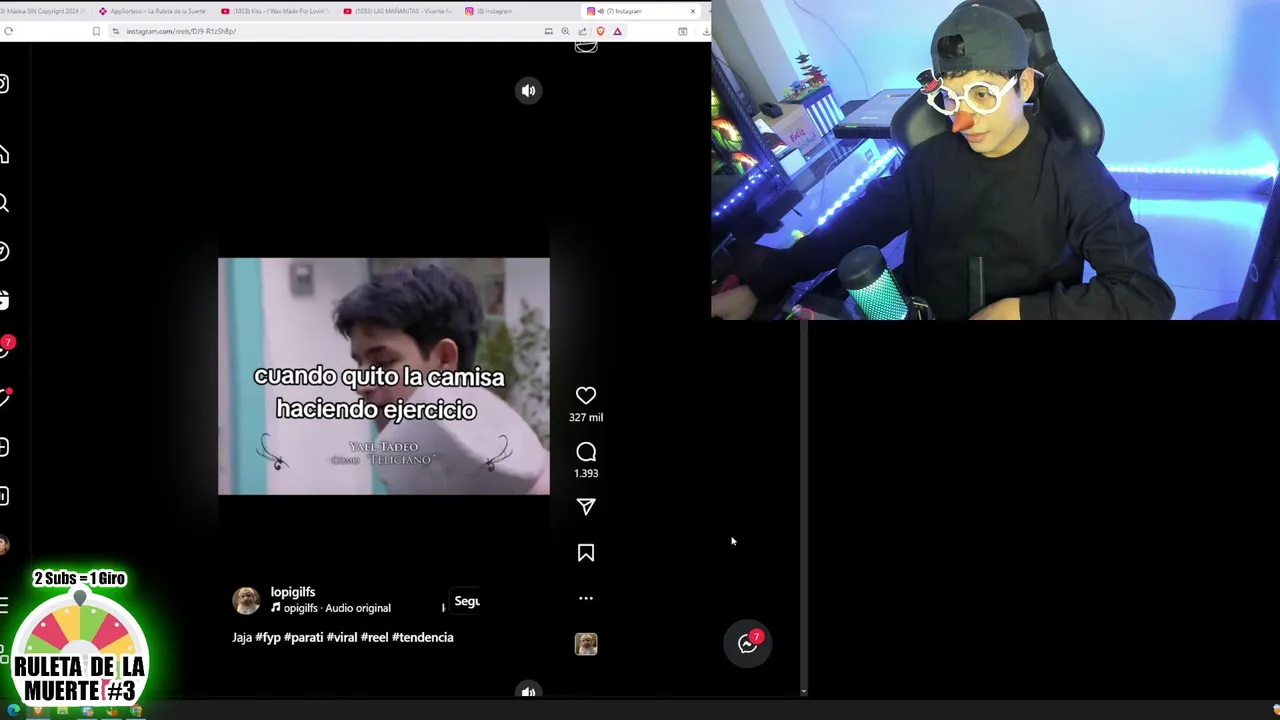Bookmark page with address bar bookmark icon
Viewport: 1280px width, 720px height.
coord(96,31)
